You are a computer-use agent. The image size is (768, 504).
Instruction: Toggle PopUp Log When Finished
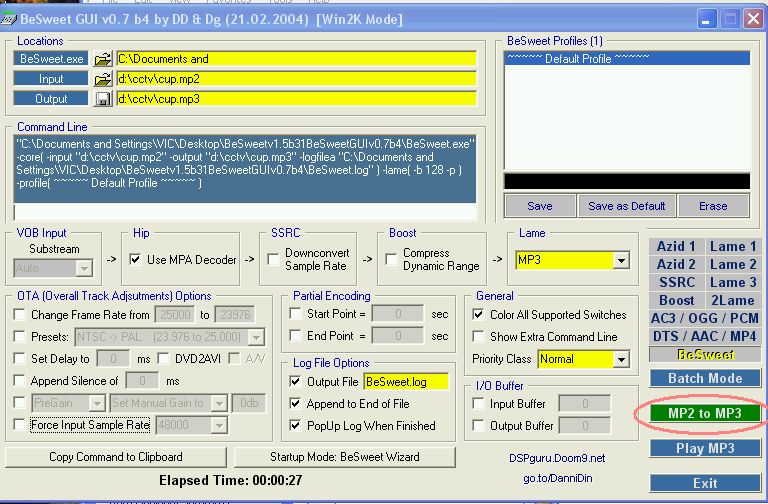pos(295,426)
